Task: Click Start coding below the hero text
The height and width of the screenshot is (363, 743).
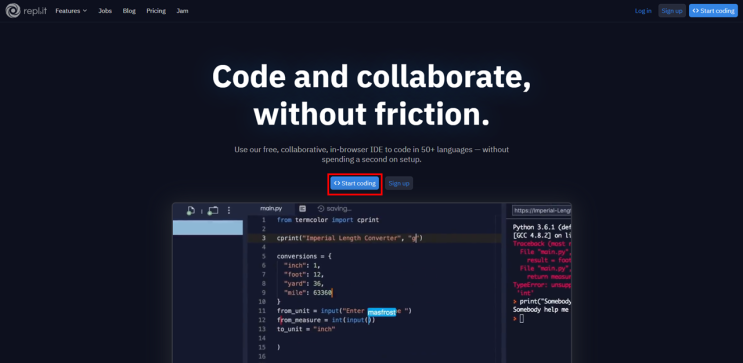Action: (354, 183)
